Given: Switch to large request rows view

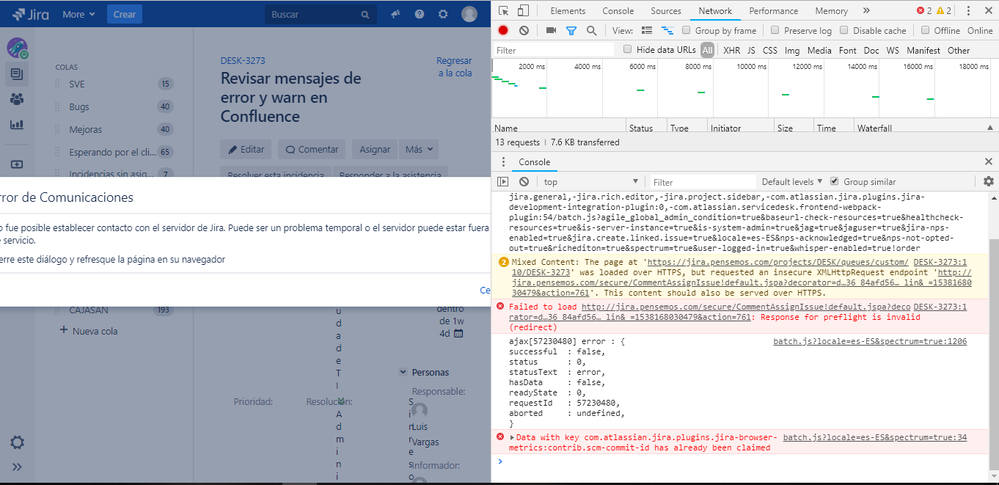Looking at the screenshot, I should click(x=647, y=30).
